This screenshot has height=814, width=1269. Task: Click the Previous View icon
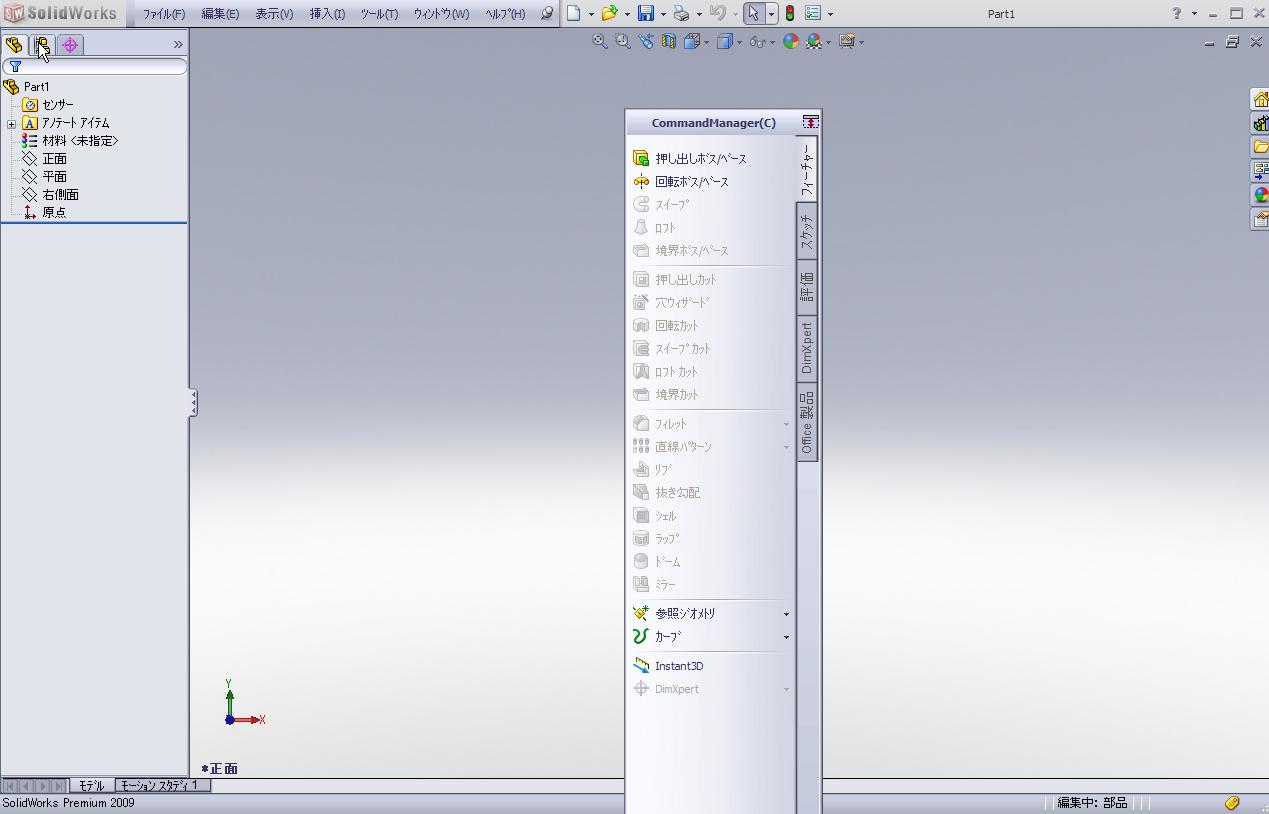point(646,42)
